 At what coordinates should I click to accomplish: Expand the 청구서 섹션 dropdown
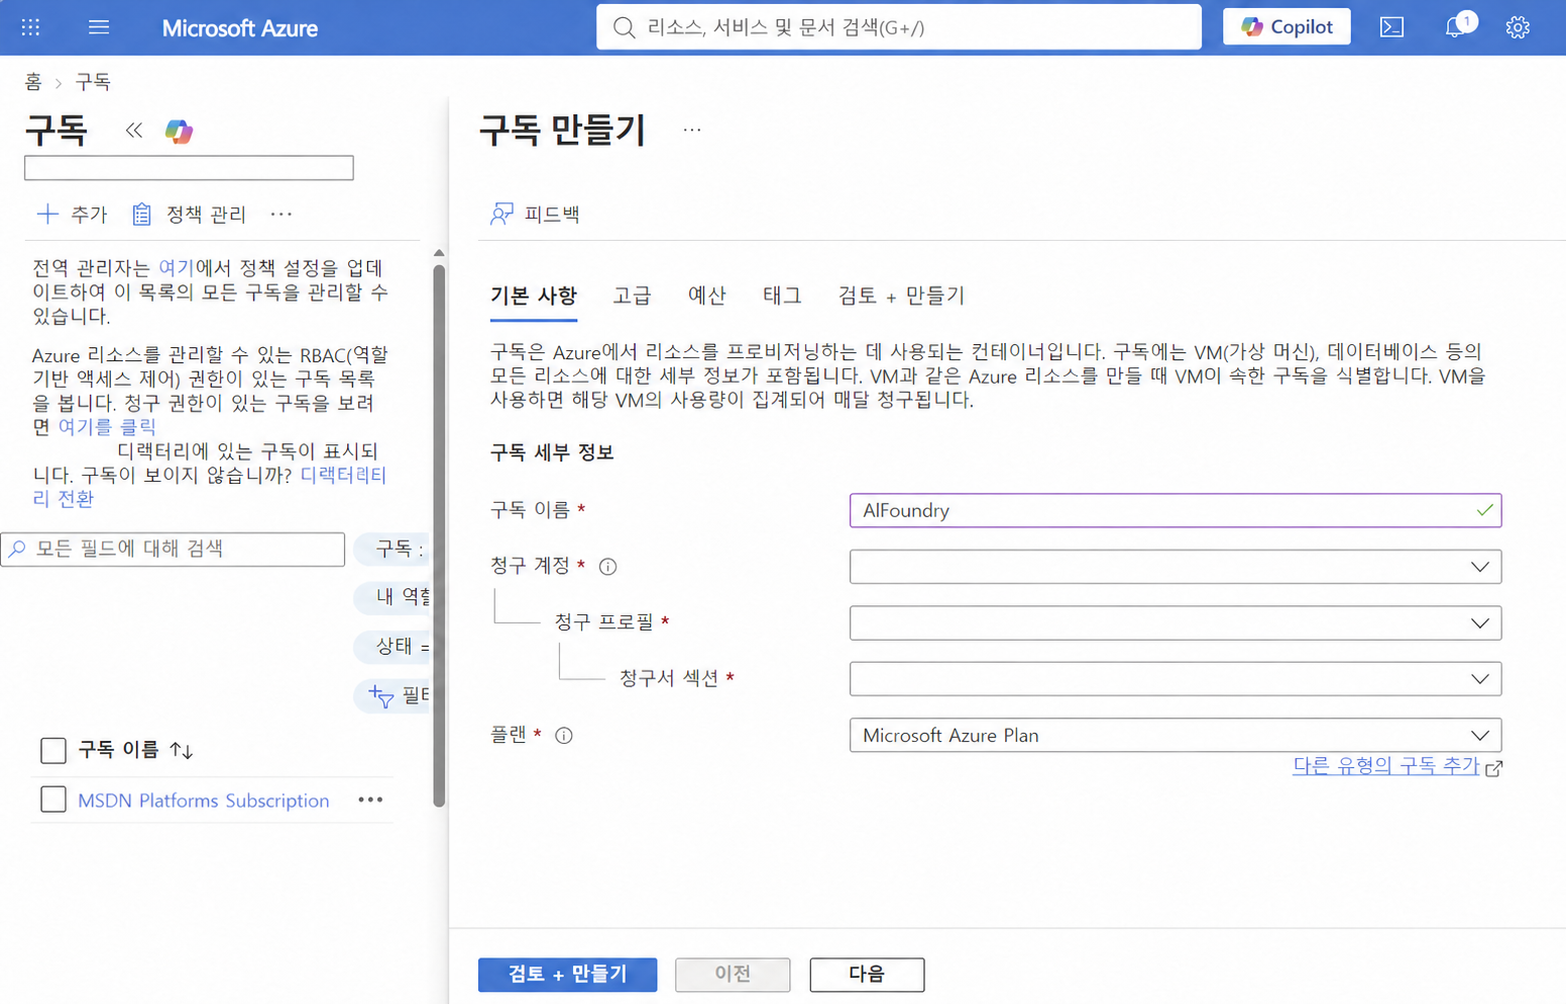1175,679
